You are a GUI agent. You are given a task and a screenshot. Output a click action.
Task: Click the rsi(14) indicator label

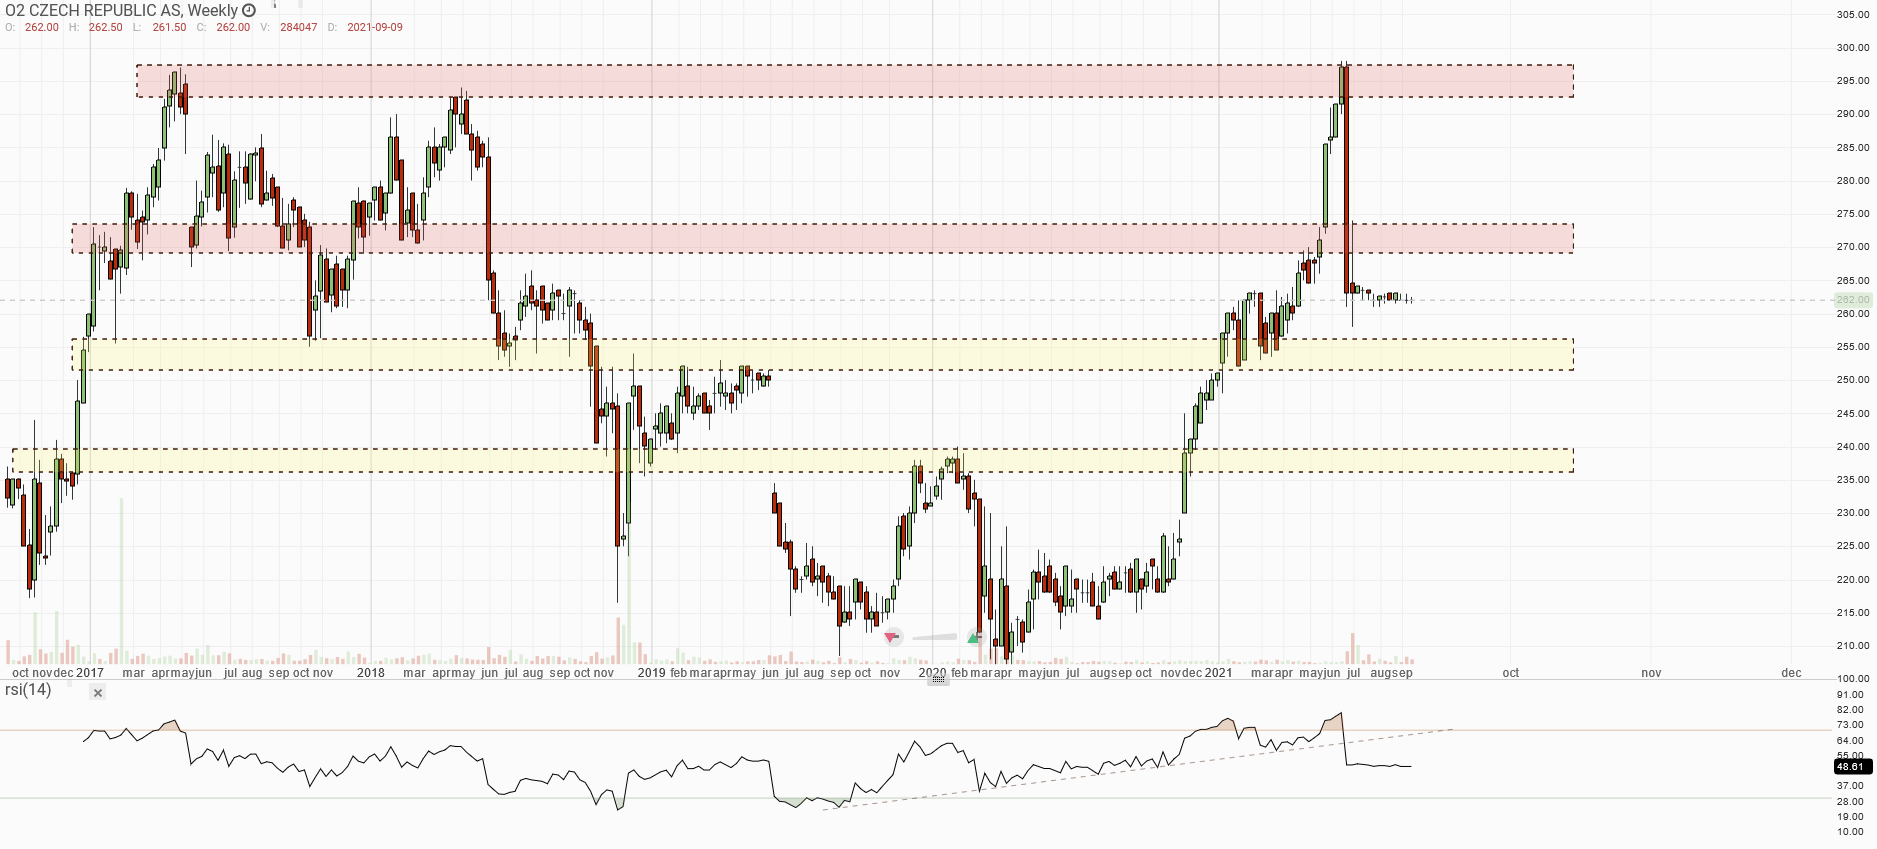28,690
